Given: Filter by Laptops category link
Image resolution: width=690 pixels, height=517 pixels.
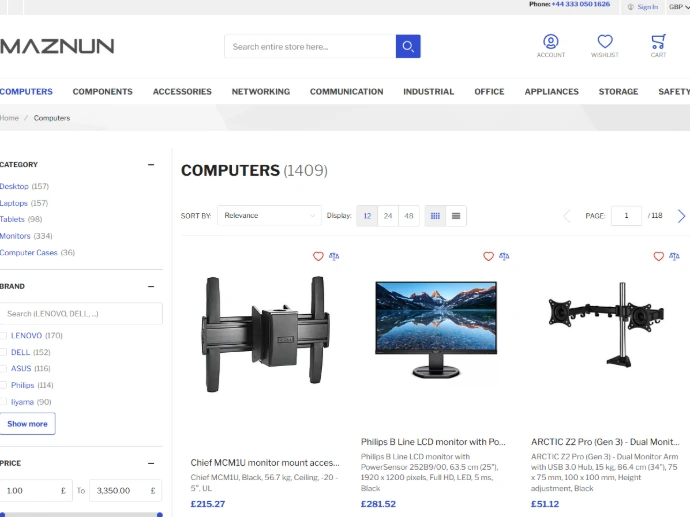Looking at the screenshot, I should click(15, 203).
